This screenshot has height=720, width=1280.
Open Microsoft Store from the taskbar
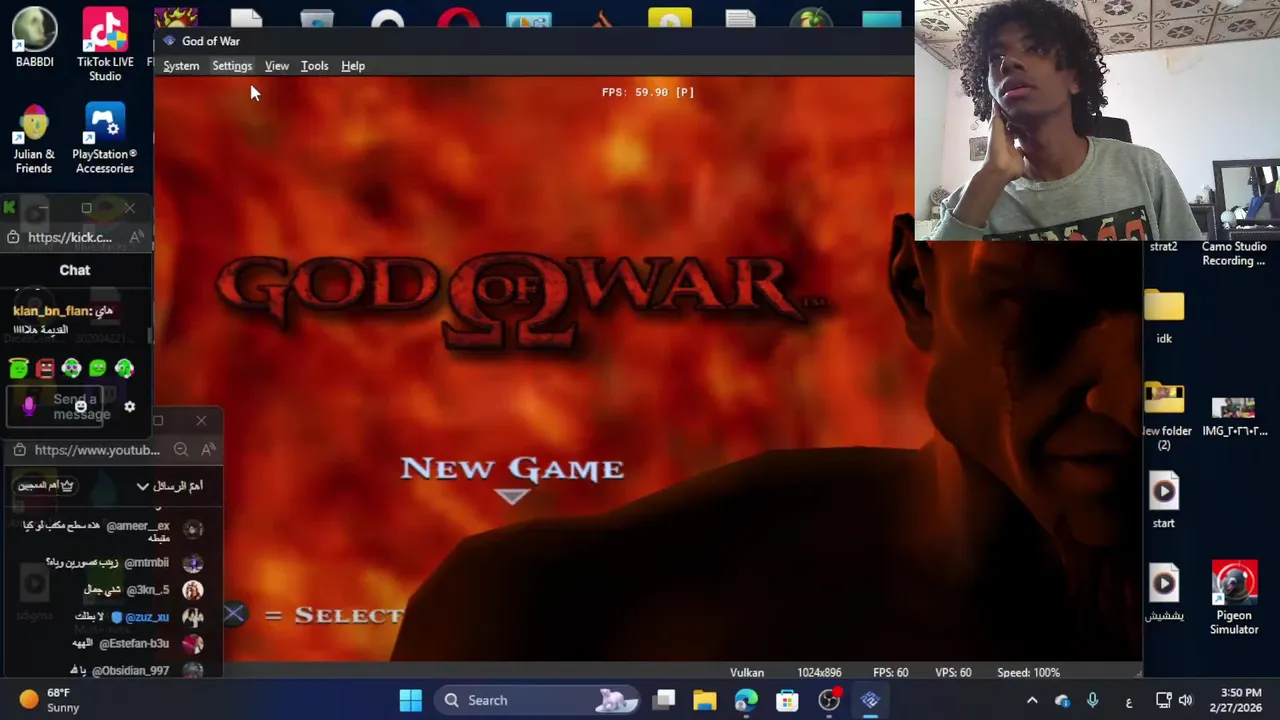(x=787, y=700)
